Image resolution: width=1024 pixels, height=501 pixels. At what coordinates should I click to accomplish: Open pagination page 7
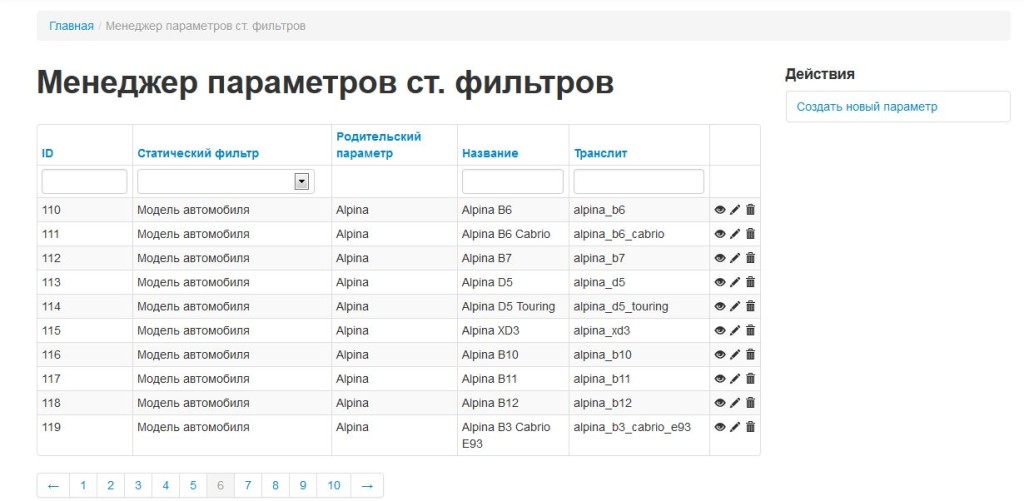[x=248, y=485]
